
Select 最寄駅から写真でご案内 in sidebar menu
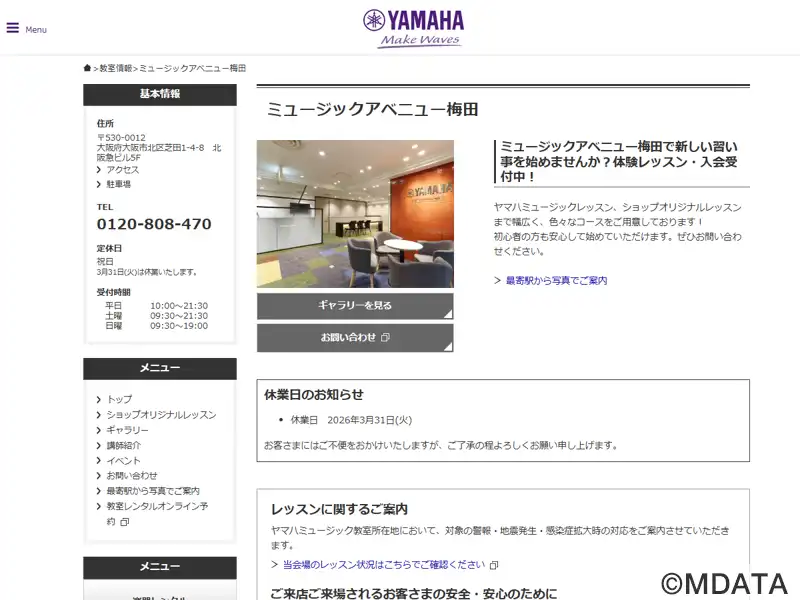153,491
